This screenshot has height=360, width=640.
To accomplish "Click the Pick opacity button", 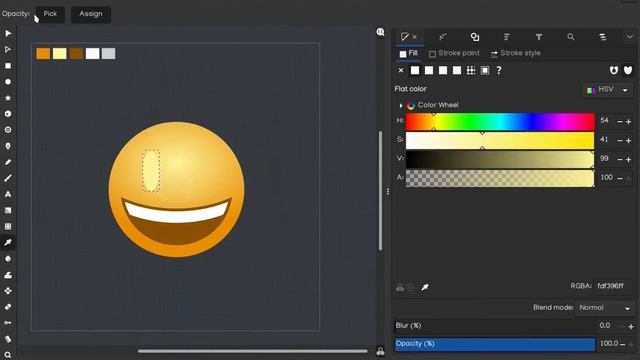I will click(50, 14).
